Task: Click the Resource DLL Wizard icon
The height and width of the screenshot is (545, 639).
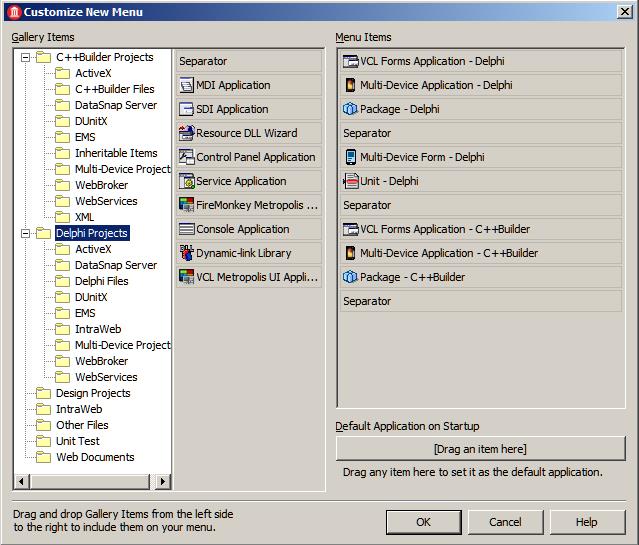Action: [x=187, y=133]
